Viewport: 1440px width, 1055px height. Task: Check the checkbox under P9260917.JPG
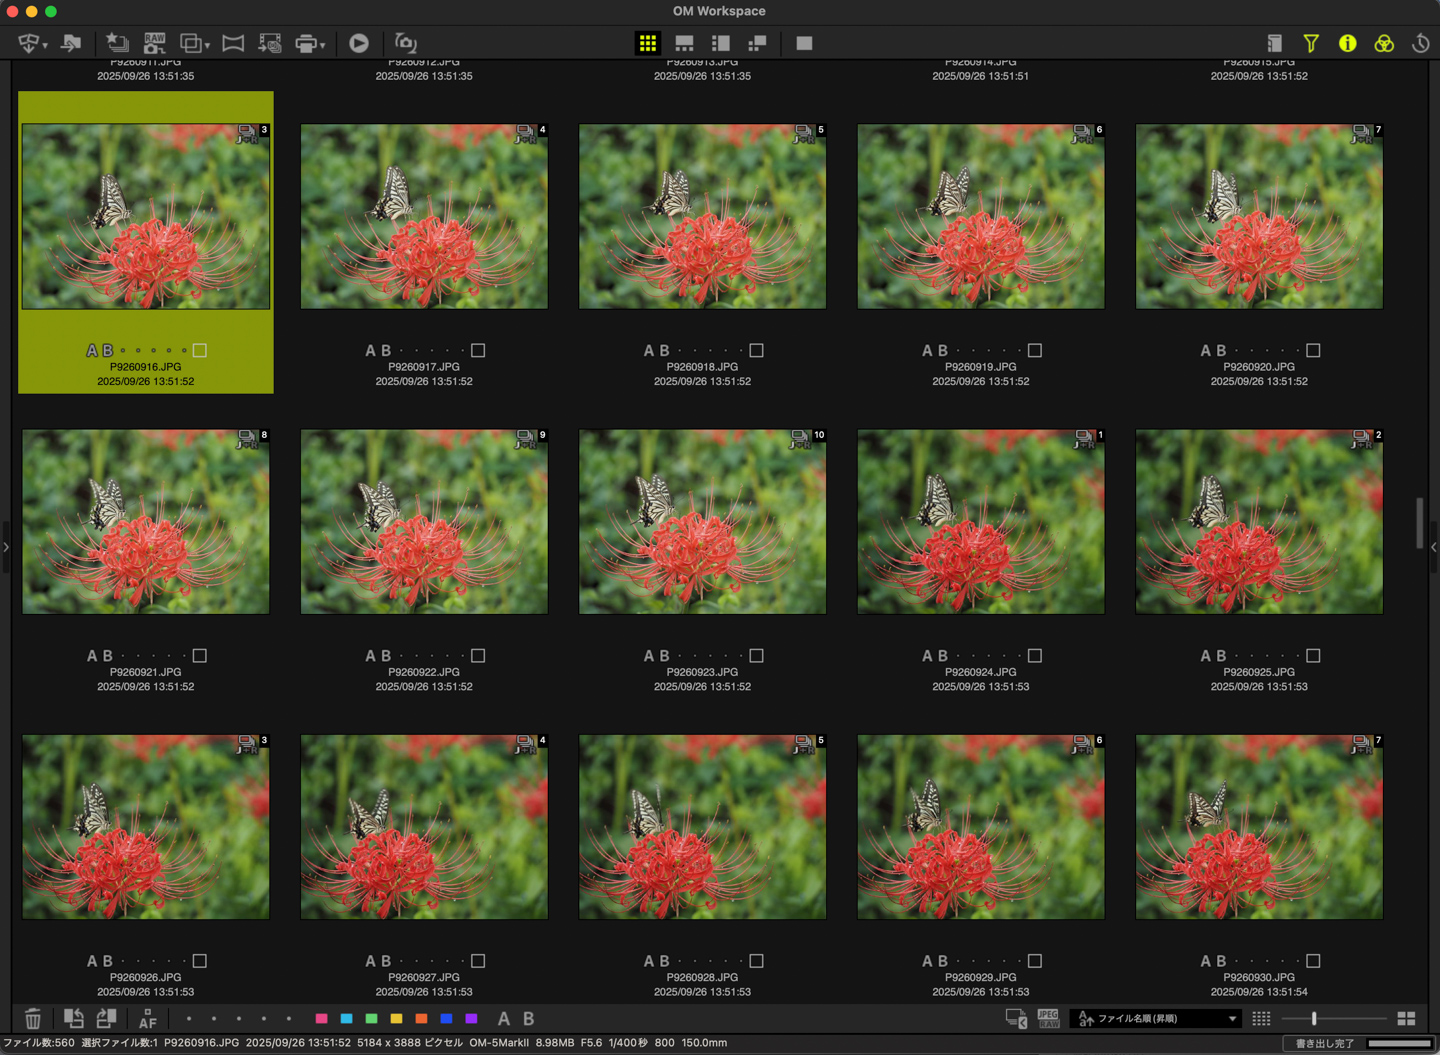coord(478,350)
